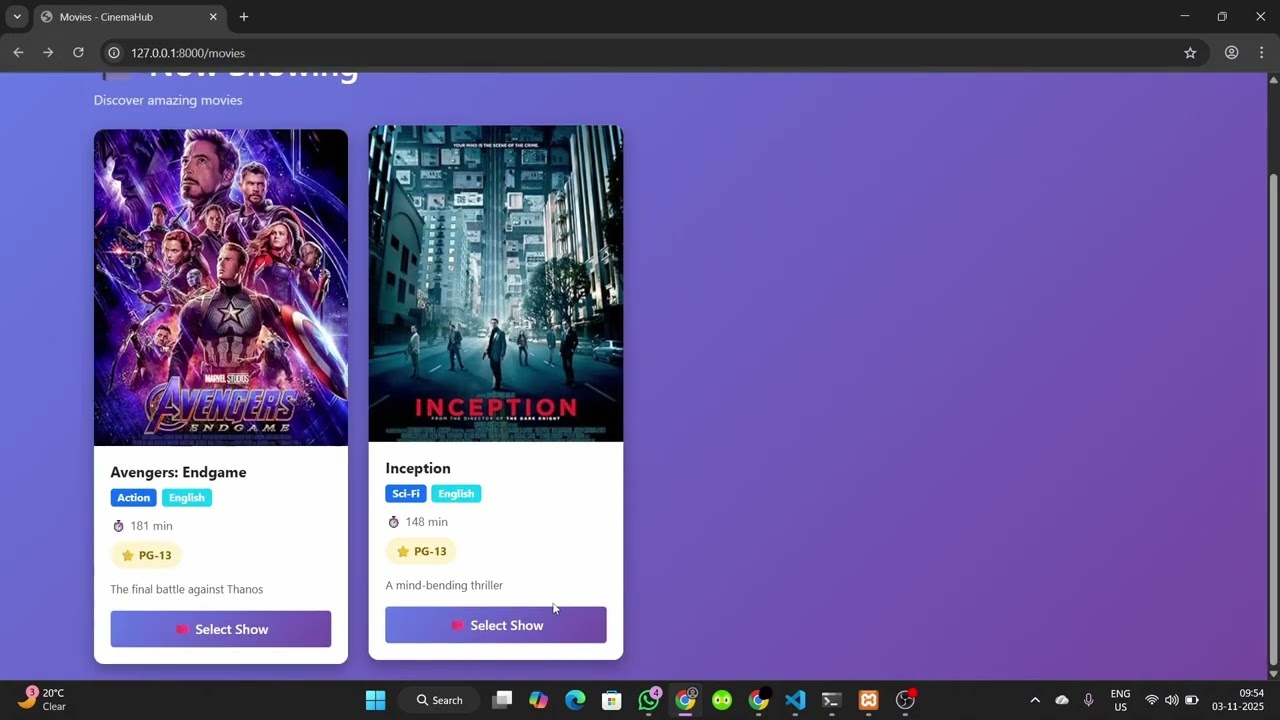1280x720 pixels.
Task: Click the Sci-Fi genre tag
Action: click(x=406, y=494)
